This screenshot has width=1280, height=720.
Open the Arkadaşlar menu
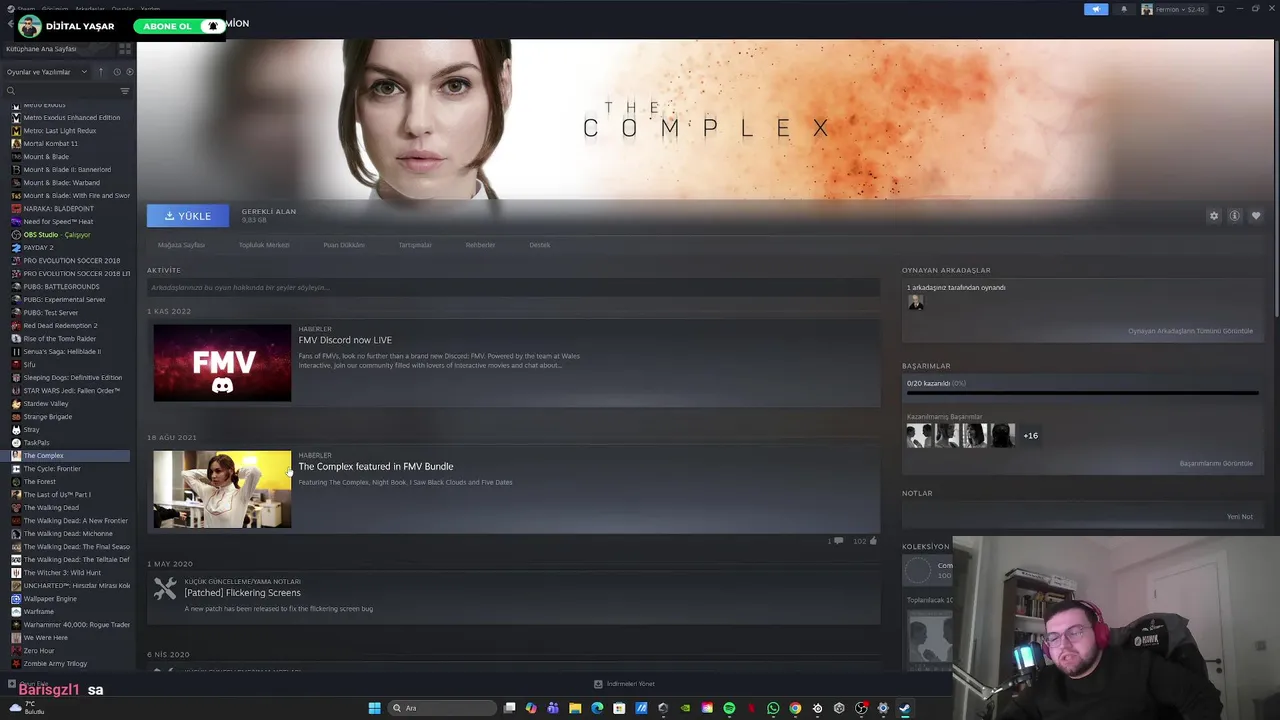[x=89, y=9]
